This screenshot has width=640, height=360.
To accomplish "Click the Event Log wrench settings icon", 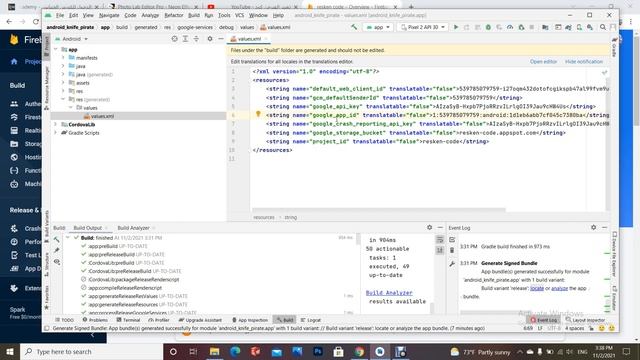I will click(452, 264).
